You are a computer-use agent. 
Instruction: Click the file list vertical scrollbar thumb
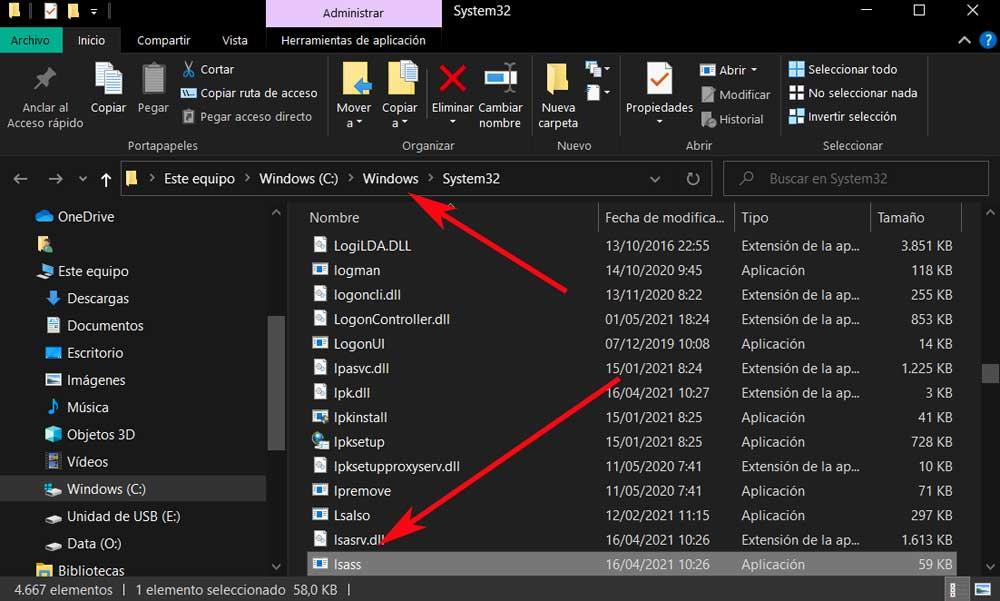(990, 373)
